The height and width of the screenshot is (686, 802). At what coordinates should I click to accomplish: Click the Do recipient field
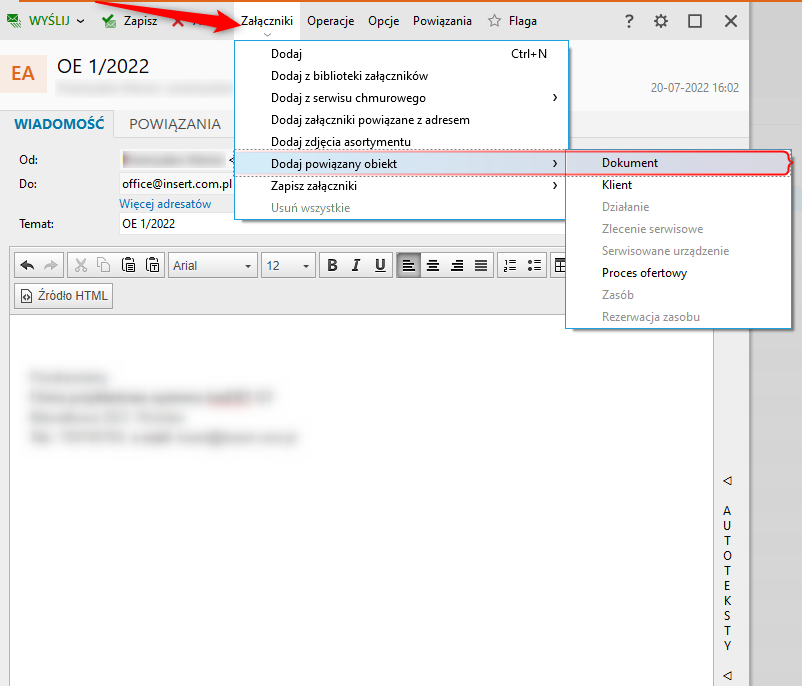[x=176, y=184]
